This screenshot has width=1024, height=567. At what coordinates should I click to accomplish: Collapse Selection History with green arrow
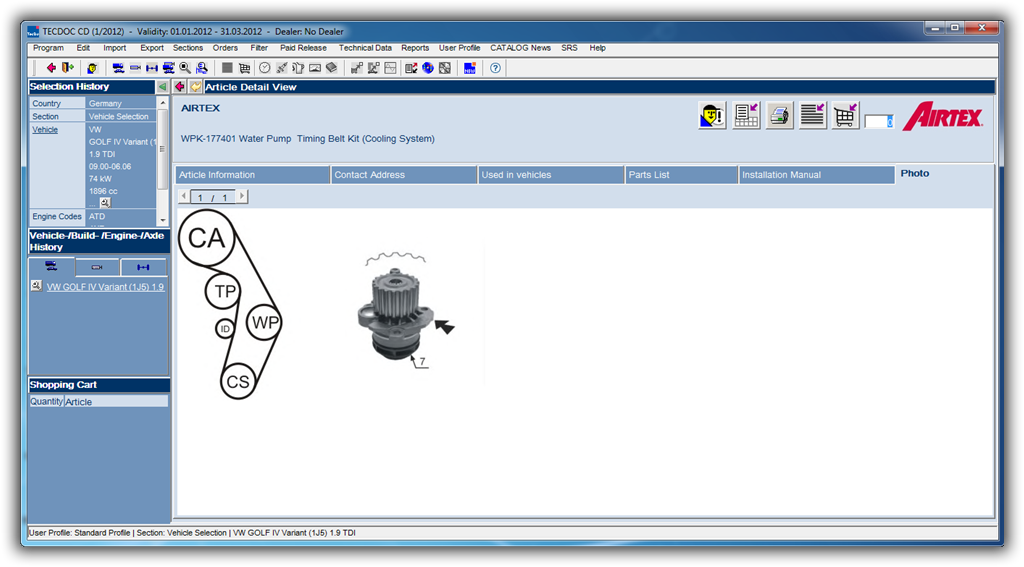[x=162, y=87]
